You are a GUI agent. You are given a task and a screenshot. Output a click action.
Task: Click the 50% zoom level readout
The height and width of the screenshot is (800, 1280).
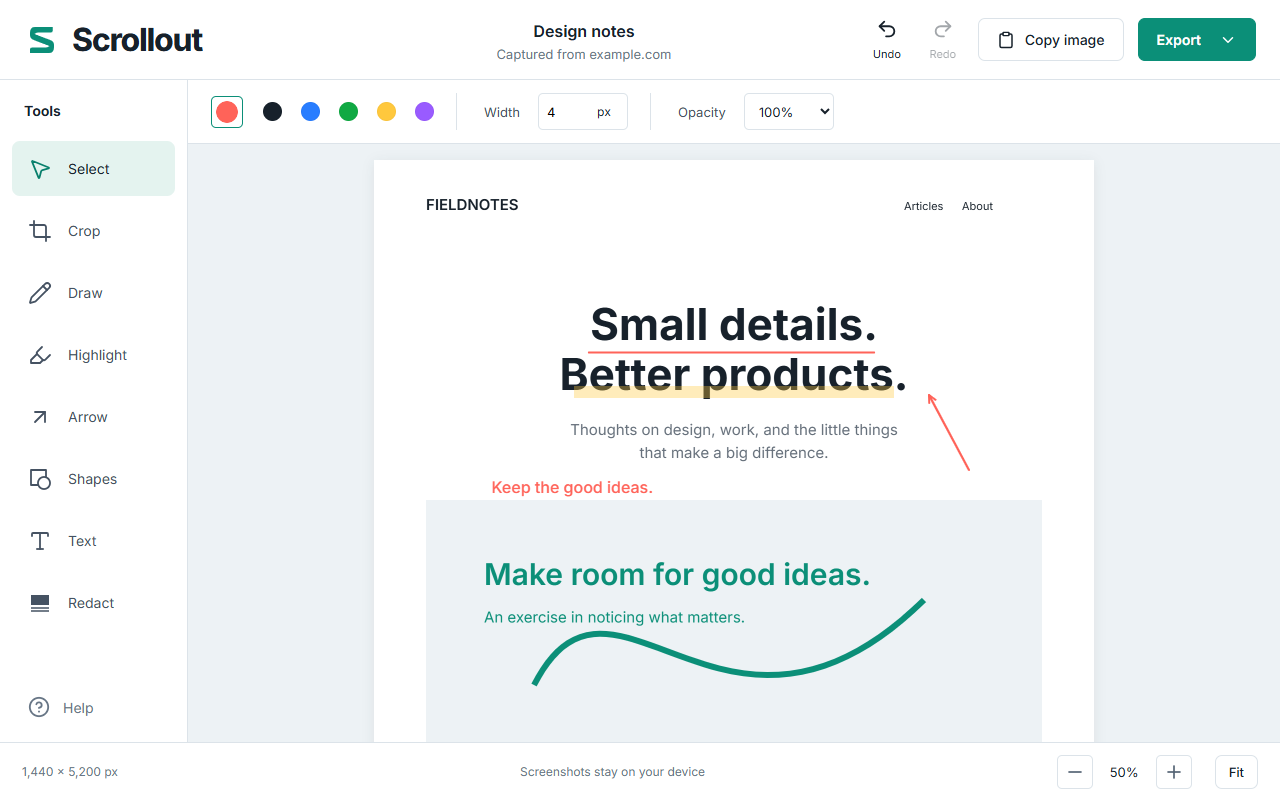(x=1124, y=772)
